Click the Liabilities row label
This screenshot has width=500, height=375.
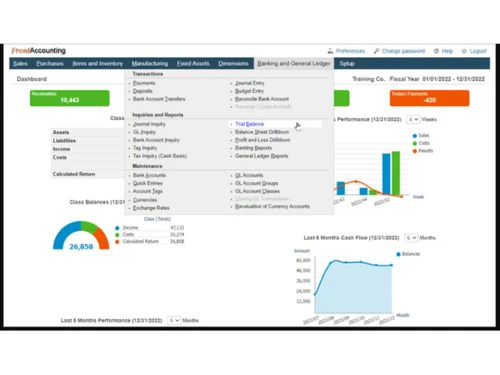(x=64, y=141)
